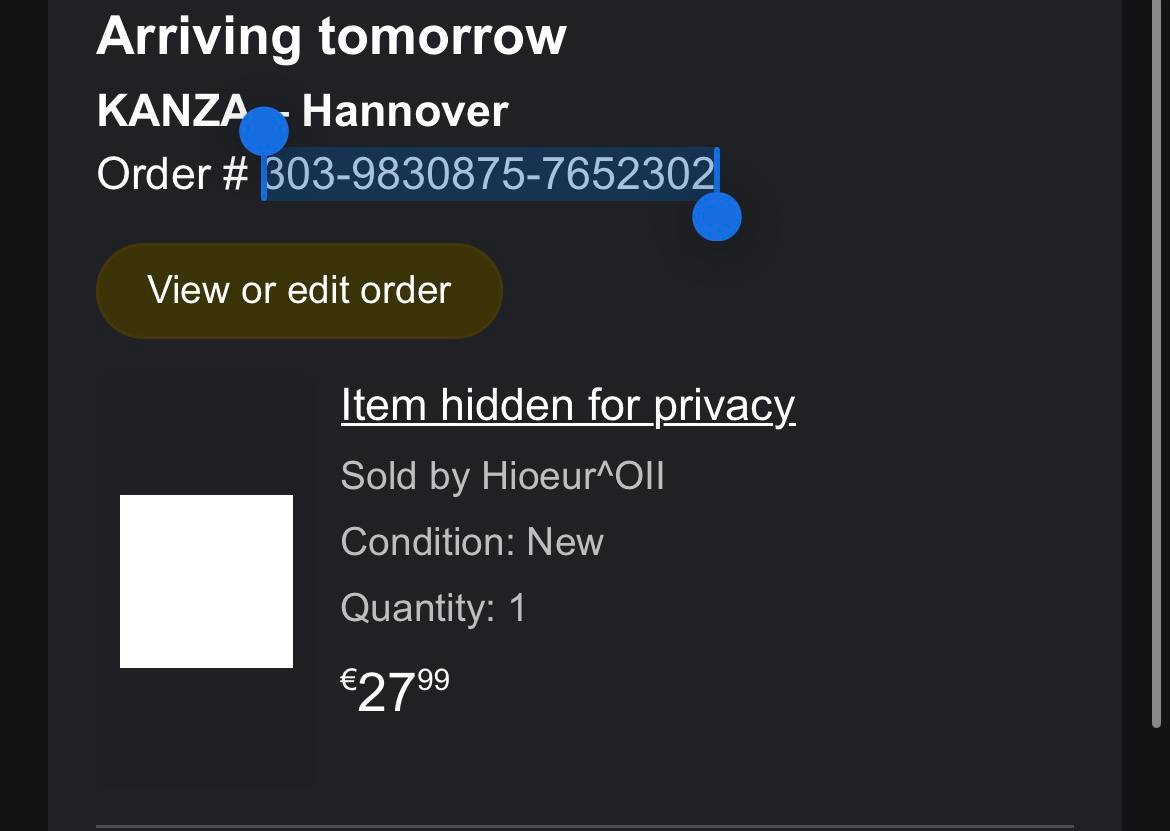This screenshot has height=831, width=1170.
Task: Click the Arriving tomorrow heading
Action: [x=331, y=36]
